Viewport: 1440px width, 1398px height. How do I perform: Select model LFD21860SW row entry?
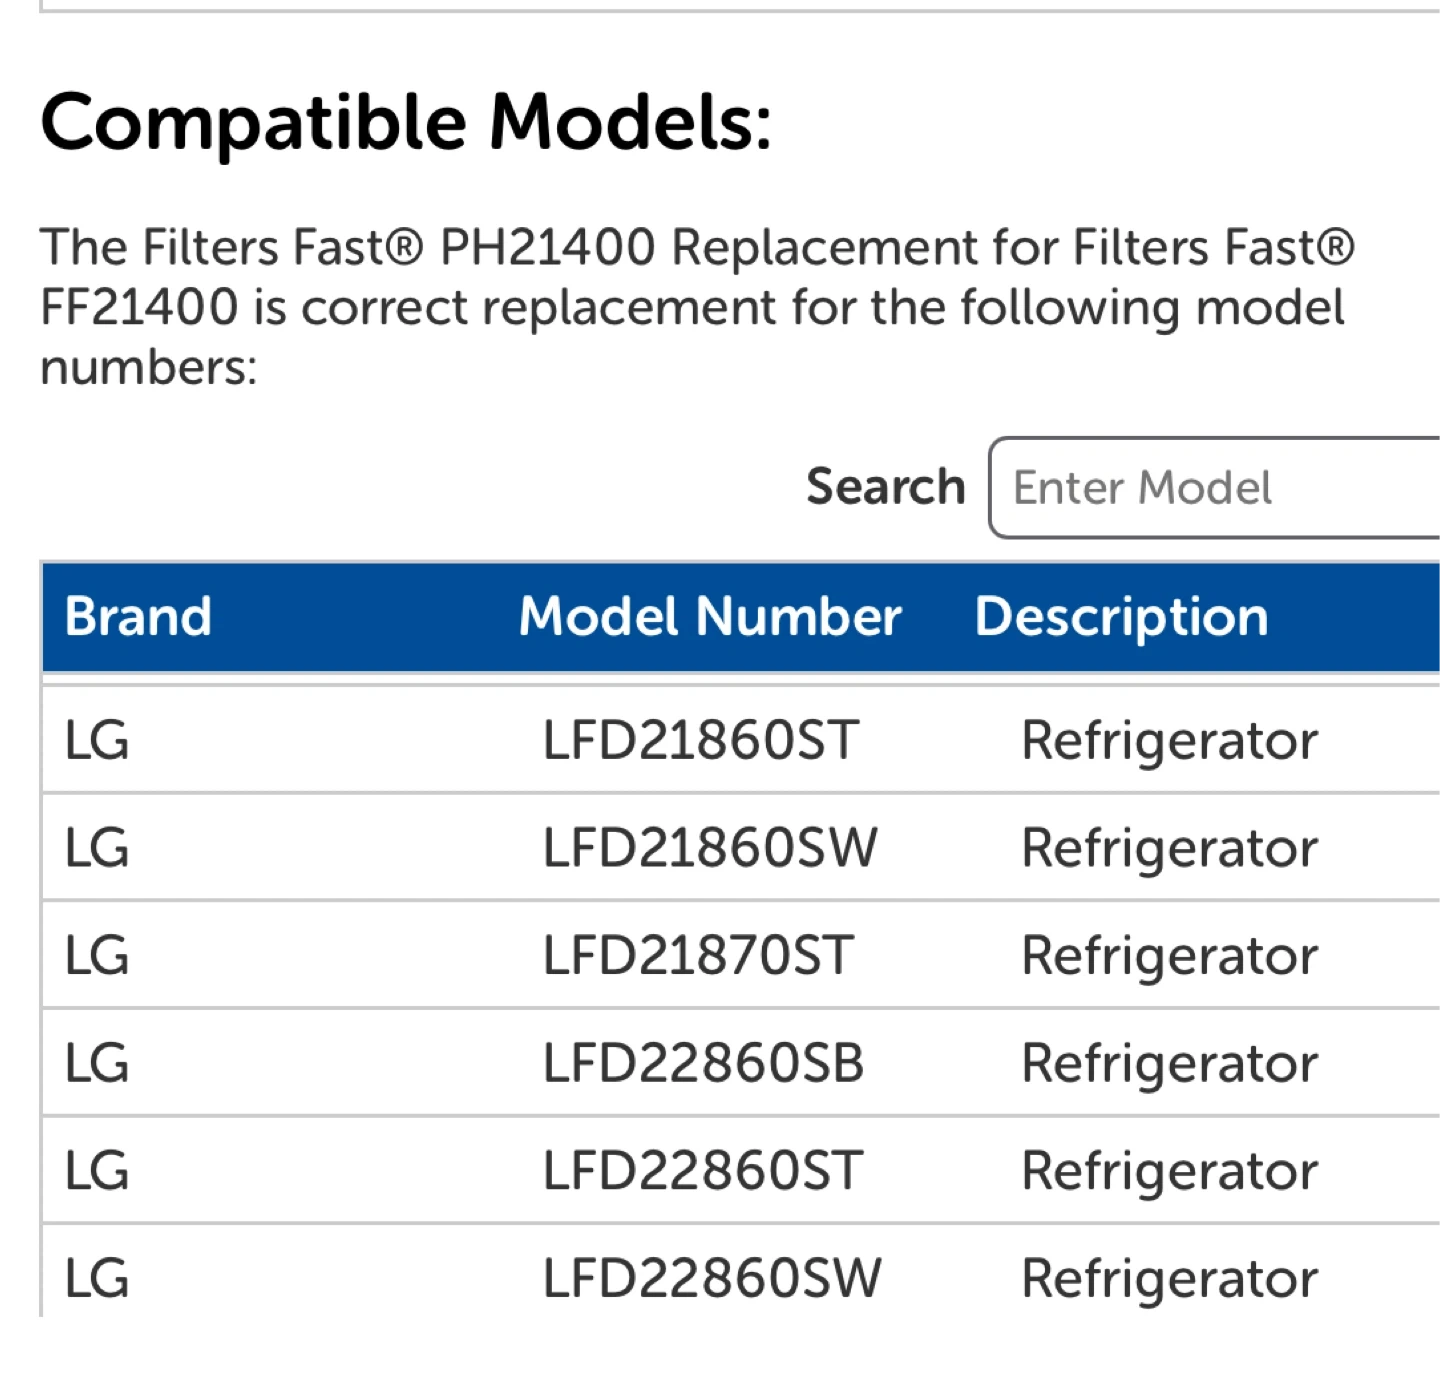tap(709, 848)
